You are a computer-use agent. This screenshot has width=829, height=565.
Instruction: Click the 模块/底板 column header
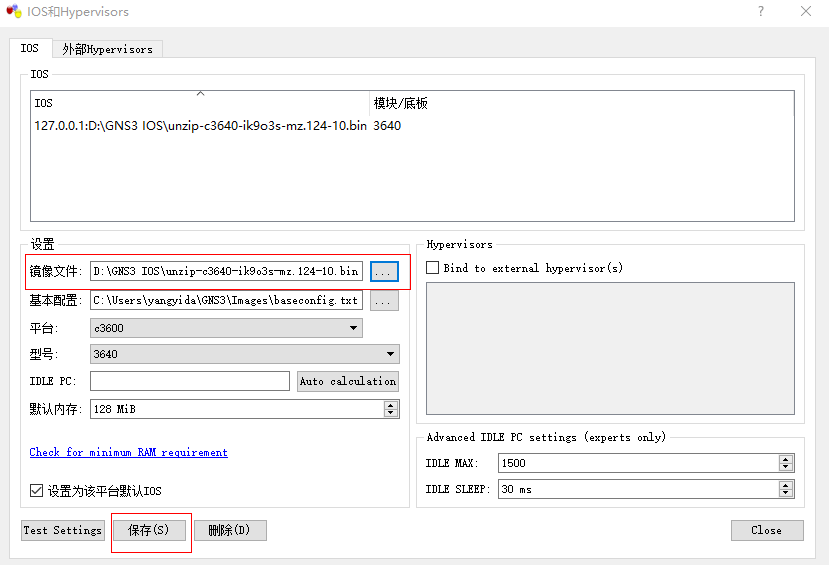[x=582, y=103]
